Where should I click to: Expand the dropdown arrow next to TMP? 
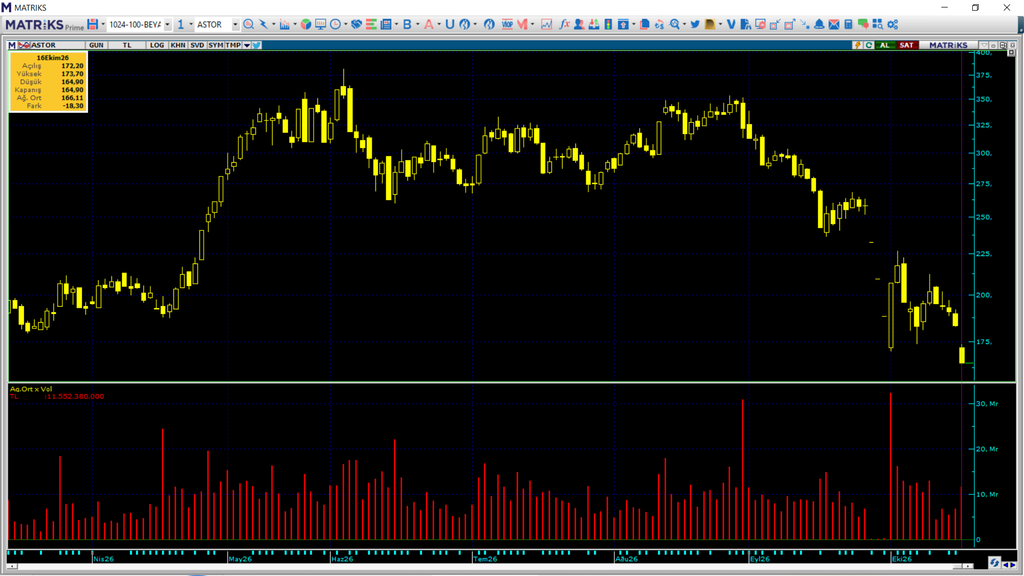point(247,45)
